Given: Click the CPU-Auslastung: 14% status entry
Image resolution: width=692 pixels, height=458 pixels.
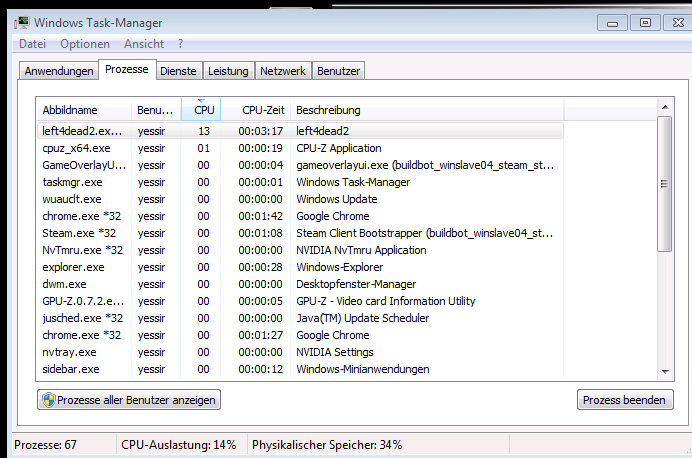Looking at the screenshot, I should tap(179, 445).
